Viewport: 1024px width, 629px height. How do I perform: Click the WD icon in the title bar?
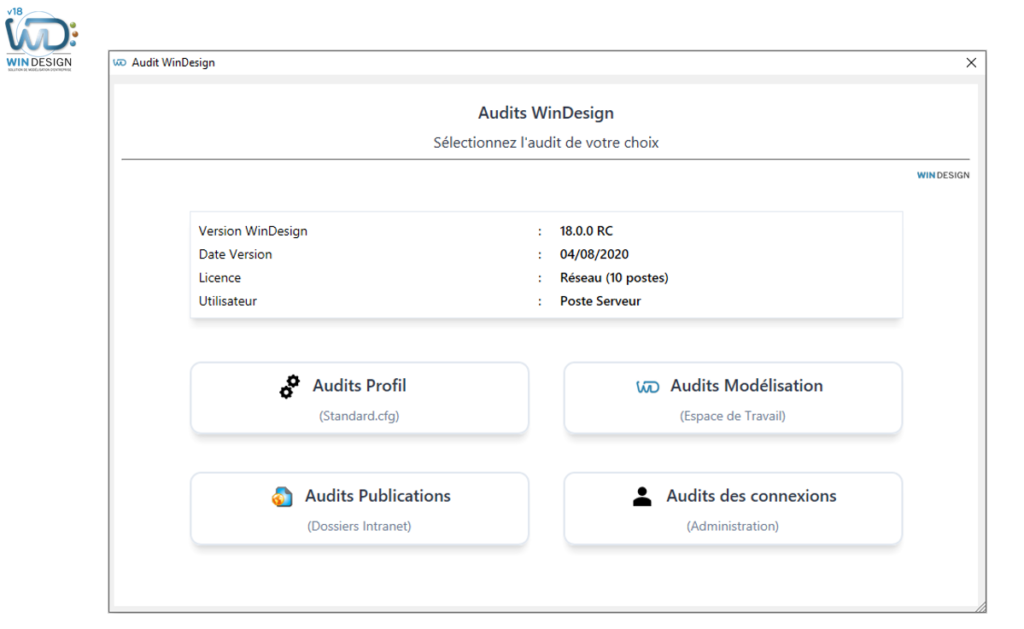[120, 63]
